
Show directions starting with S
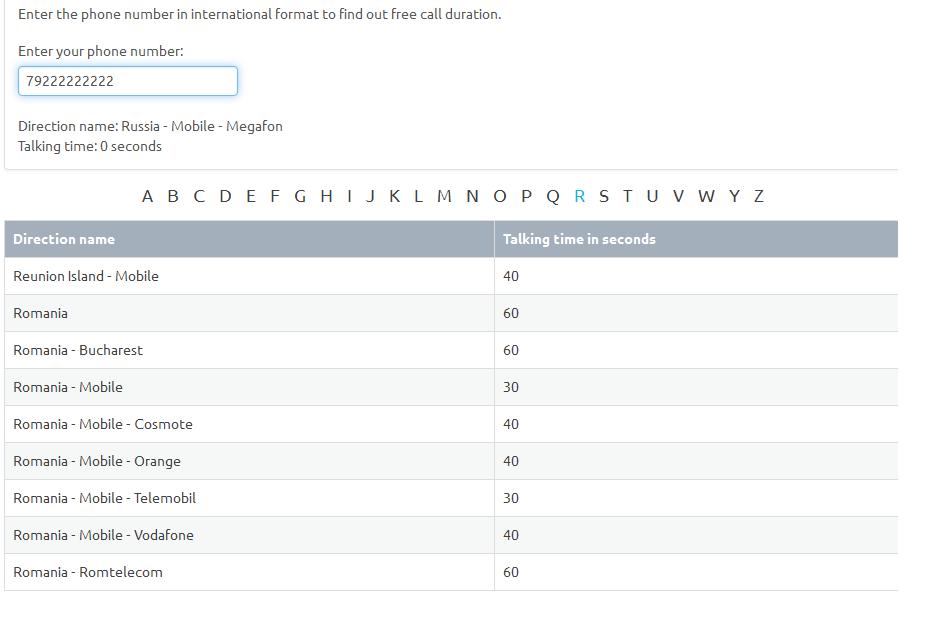604,196
